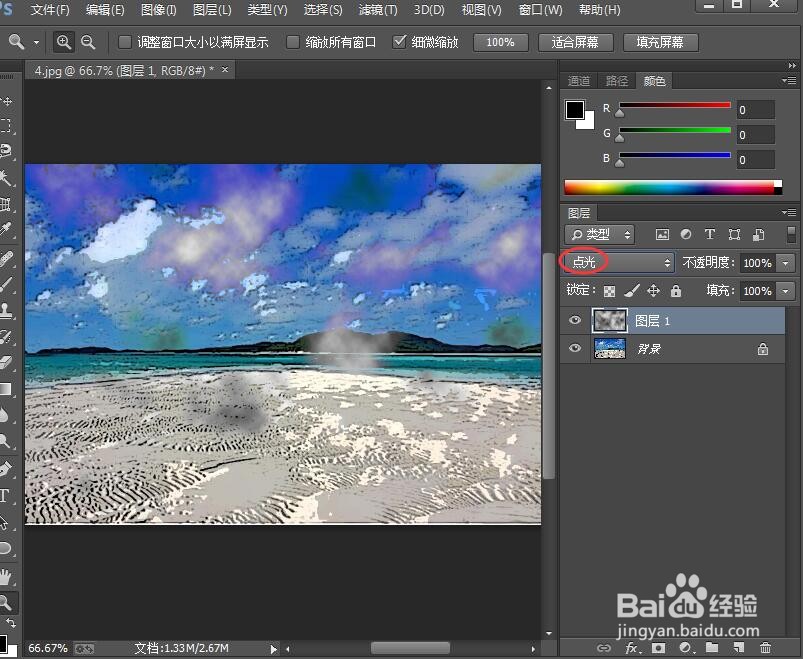
Task: Filter layers by pixel layers icon
Action: pos(662,235)
